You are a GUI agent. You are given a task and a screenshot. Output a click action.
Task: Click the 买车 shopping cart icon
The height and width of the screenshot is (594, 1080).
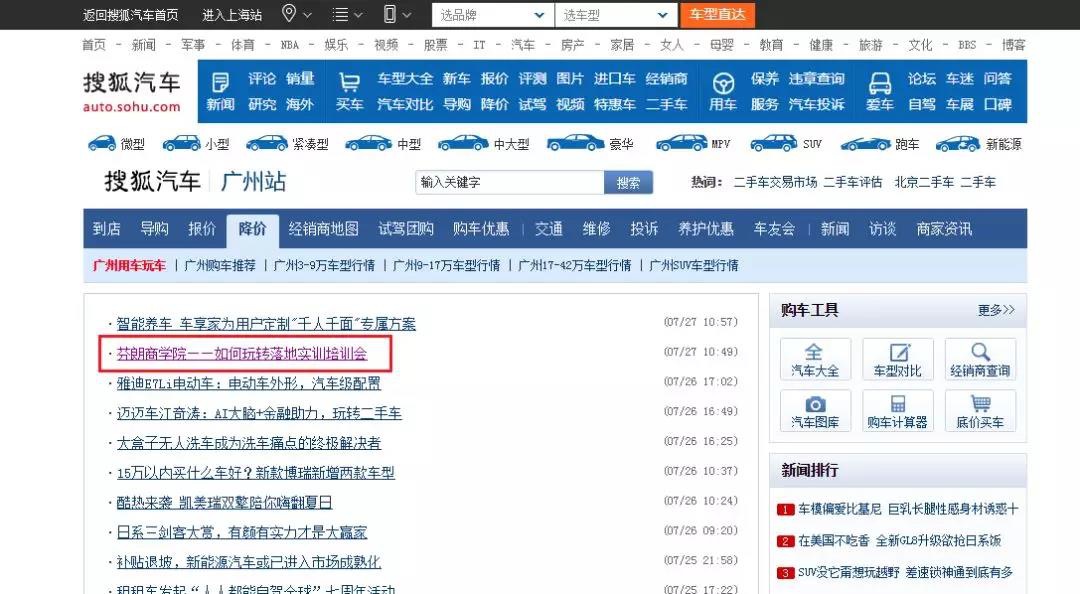pos(349,83)
